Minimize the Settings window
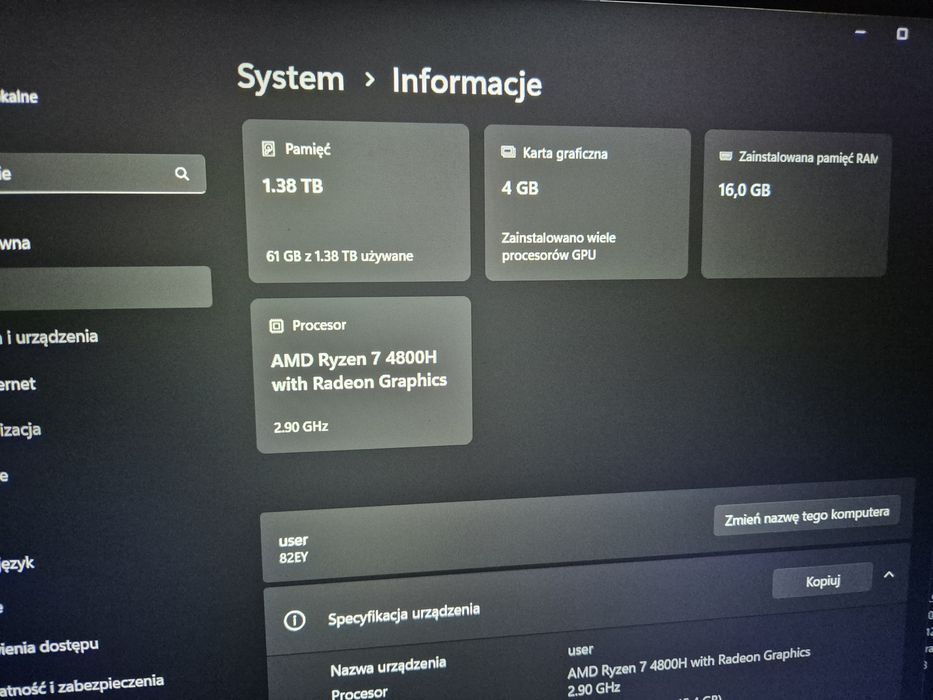The height and width of the screenshot is (700, 933). point(860,32)
